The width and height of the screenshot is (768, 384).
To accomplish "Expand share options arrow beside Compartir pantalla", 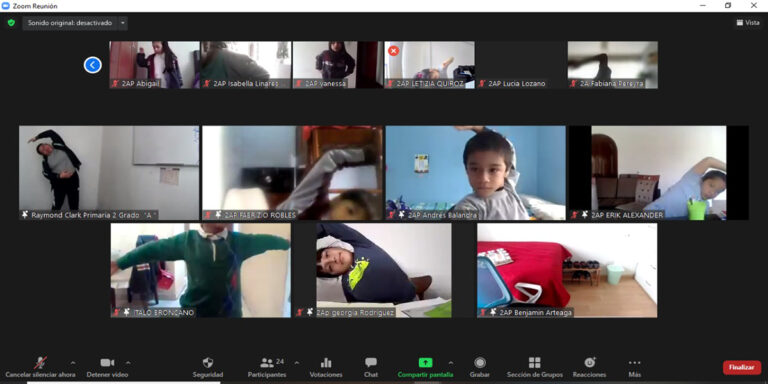I will 451,363.
